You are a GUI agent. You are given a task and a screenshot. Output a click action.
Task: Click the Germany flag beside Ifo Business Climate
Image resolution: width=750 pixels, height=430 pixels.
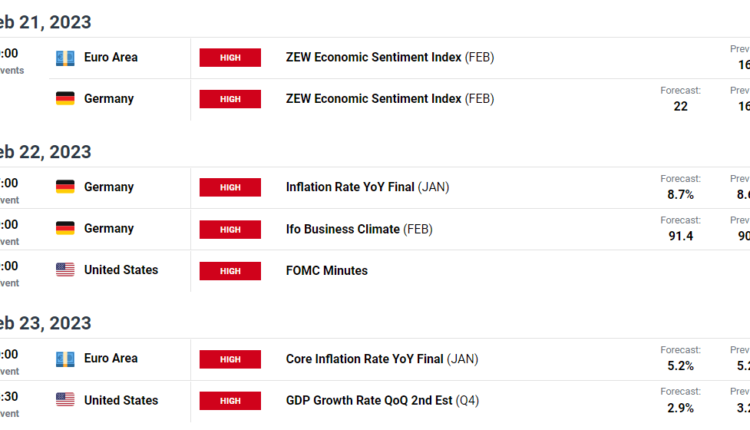click(65, 229)
